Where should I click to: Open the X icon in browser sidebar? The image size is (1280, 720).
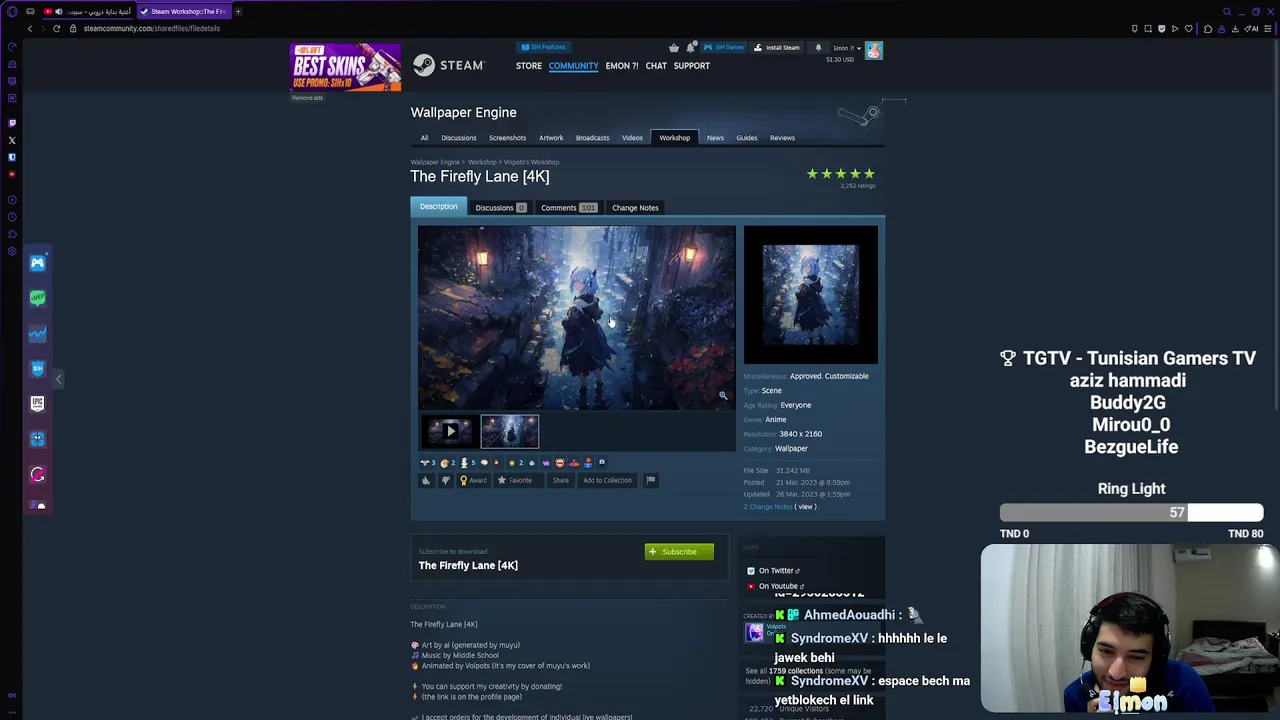[x=12, y=140]
